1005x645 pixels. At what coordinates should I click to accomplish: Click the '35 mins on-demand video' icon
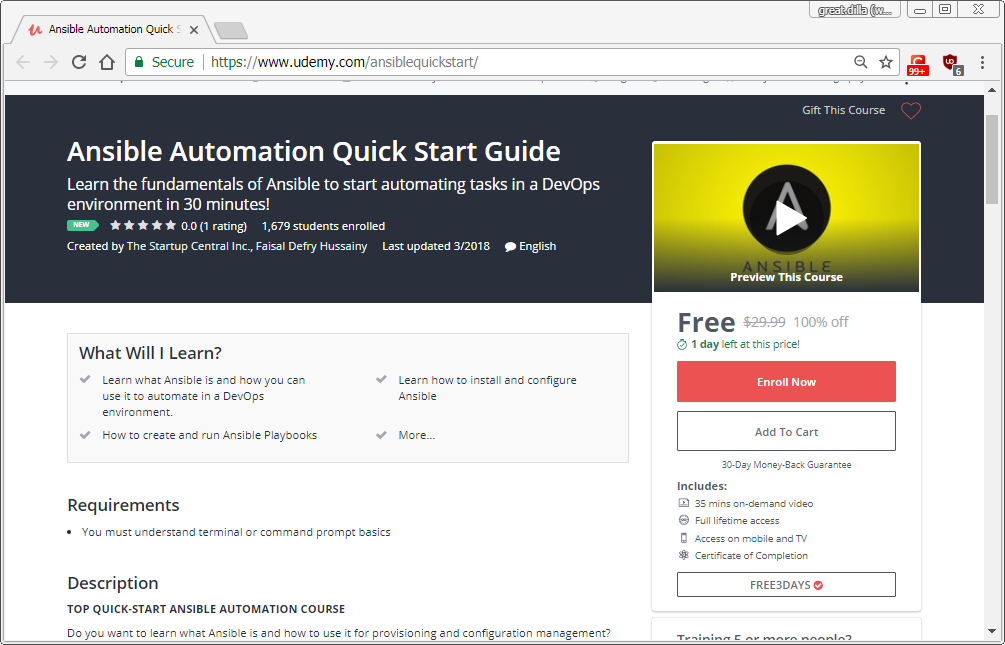point(684,503)
